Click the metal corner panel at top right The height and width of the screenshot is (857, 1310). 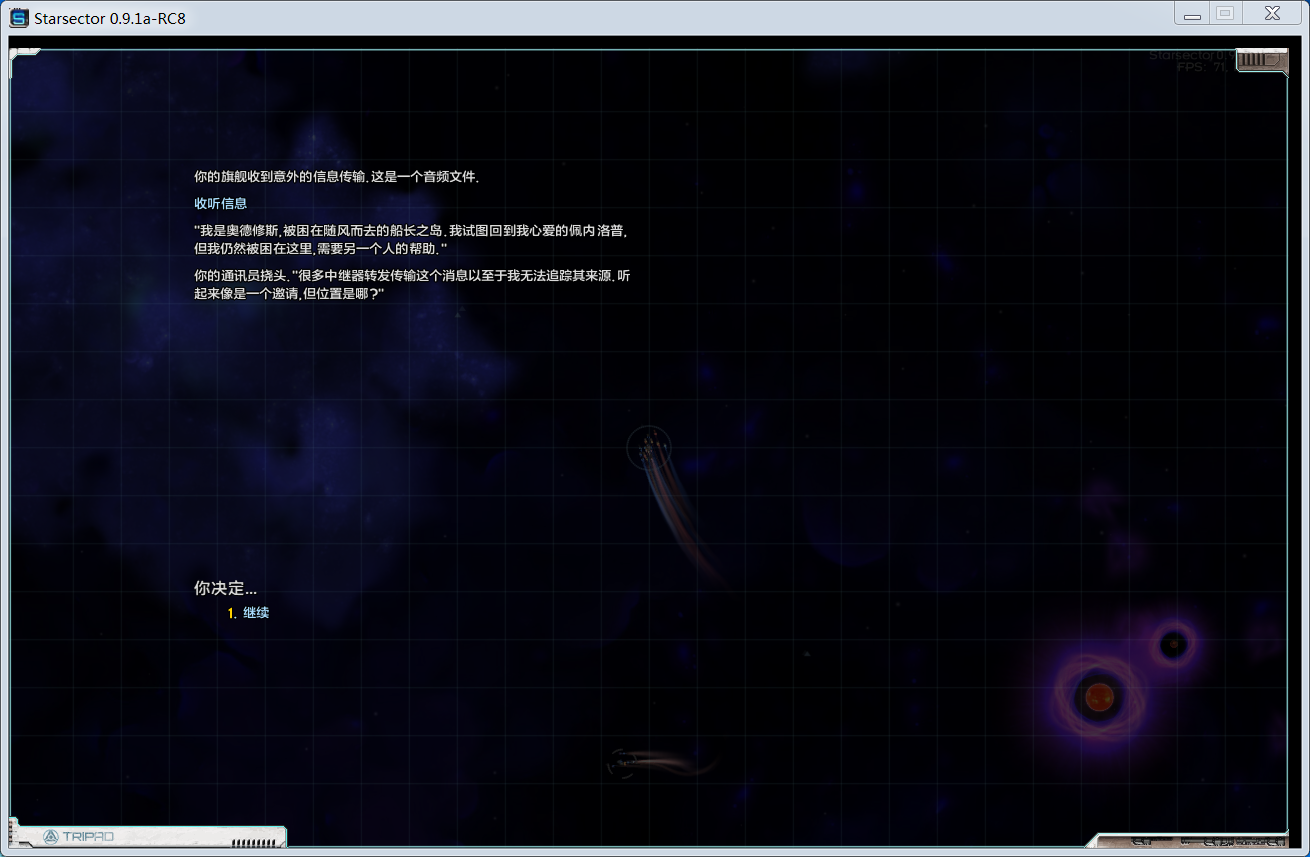click(x=1260, y=61)
